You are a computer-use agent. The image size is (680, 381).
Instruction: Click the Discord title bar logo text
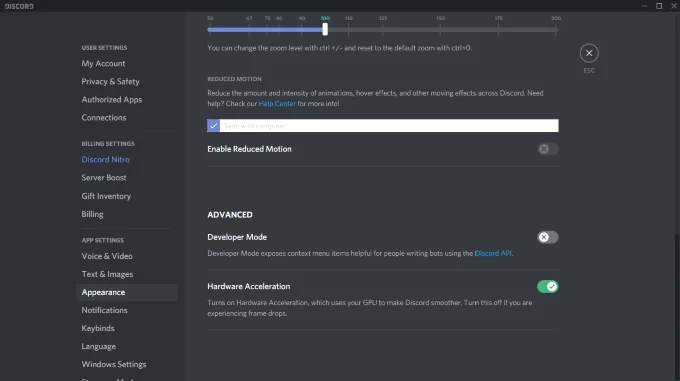[19, 6]
